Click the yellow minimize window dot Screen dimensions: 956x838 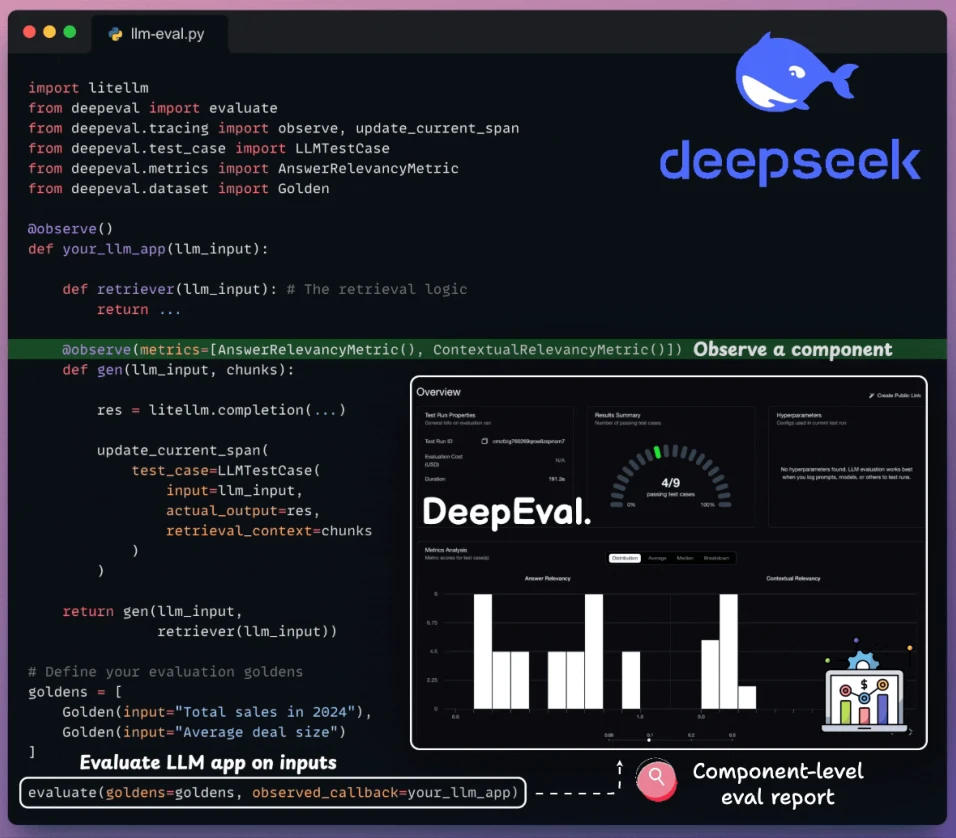(49, 32)
